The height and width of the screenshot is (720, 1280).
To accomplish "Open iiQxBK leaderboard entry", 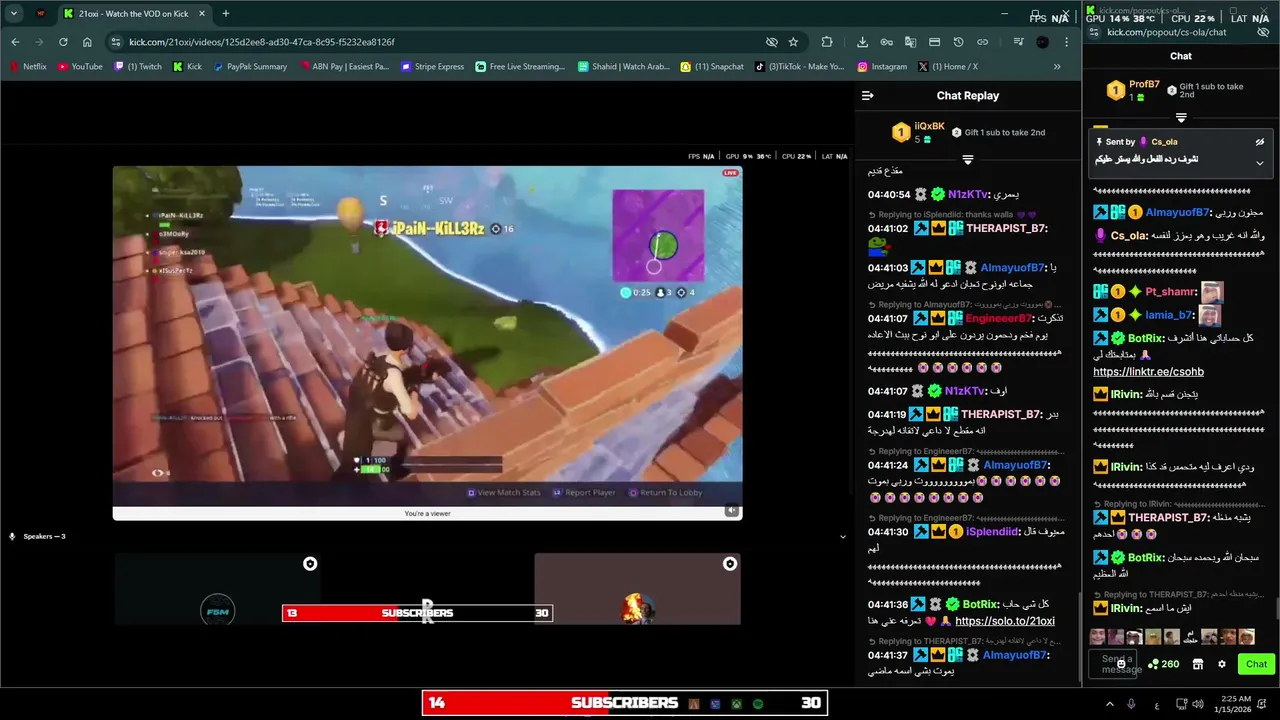I will (918, 132).
